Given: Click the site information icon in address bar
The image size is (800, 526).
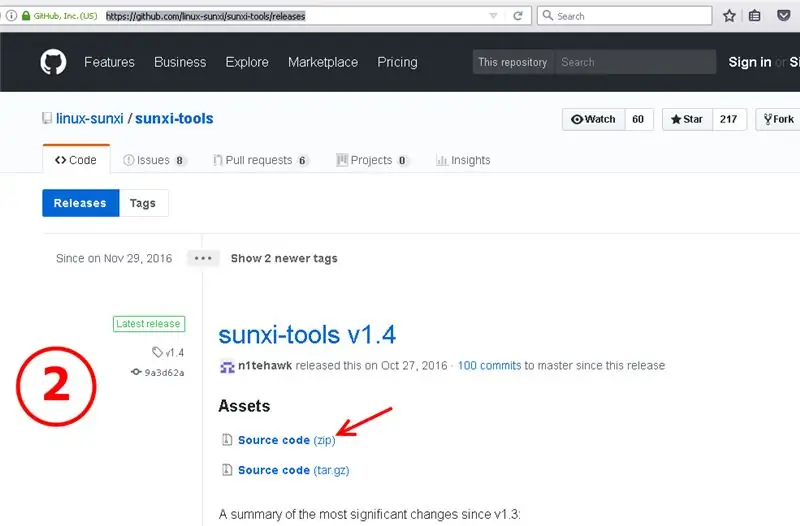Looking at the screenshot, I should tap(11, 16).
